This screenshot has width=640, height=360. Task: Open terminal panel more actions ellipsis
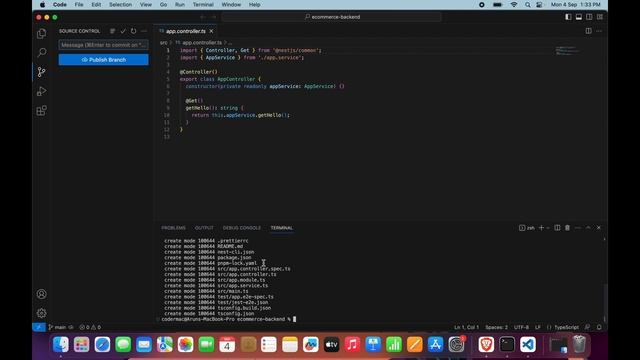pyautogui.click(x=578, y=228)
